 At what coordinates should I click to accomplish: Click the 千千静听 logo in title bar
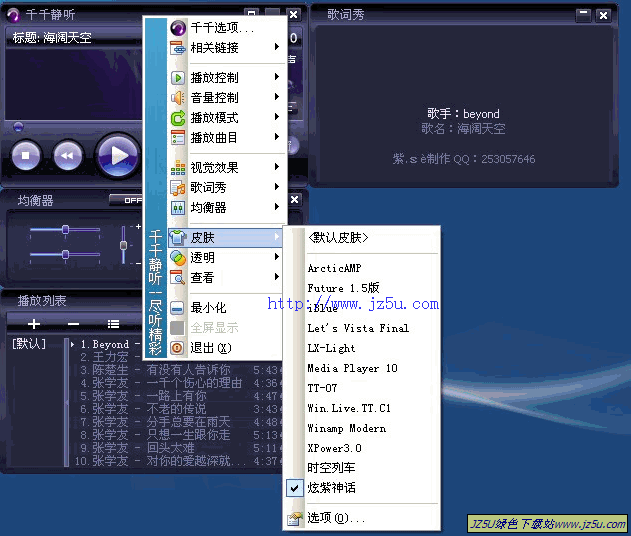coord(13,15)
